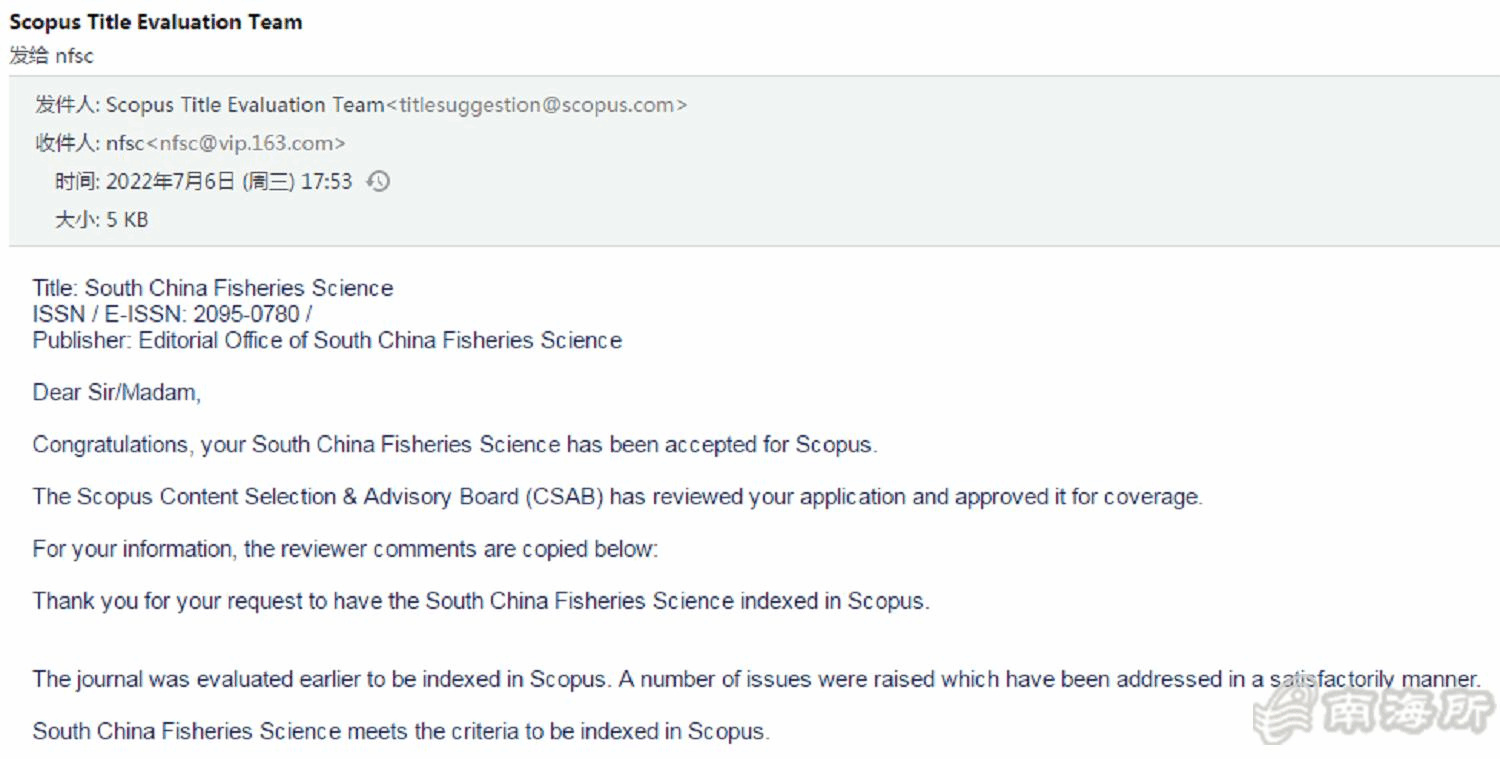Image resolution: width=1500 pixels, height=759 pixels.
Task: Click the 'Thank you for your request' sentence
Action: tap(481, 601)
